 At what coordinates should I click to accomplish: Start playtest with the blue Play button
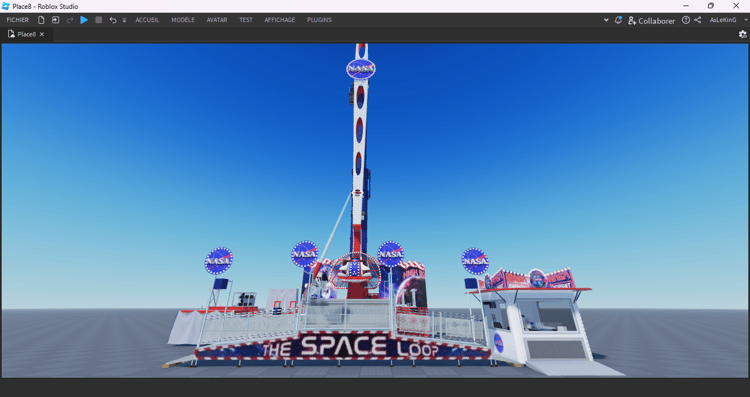coord(84,20)
